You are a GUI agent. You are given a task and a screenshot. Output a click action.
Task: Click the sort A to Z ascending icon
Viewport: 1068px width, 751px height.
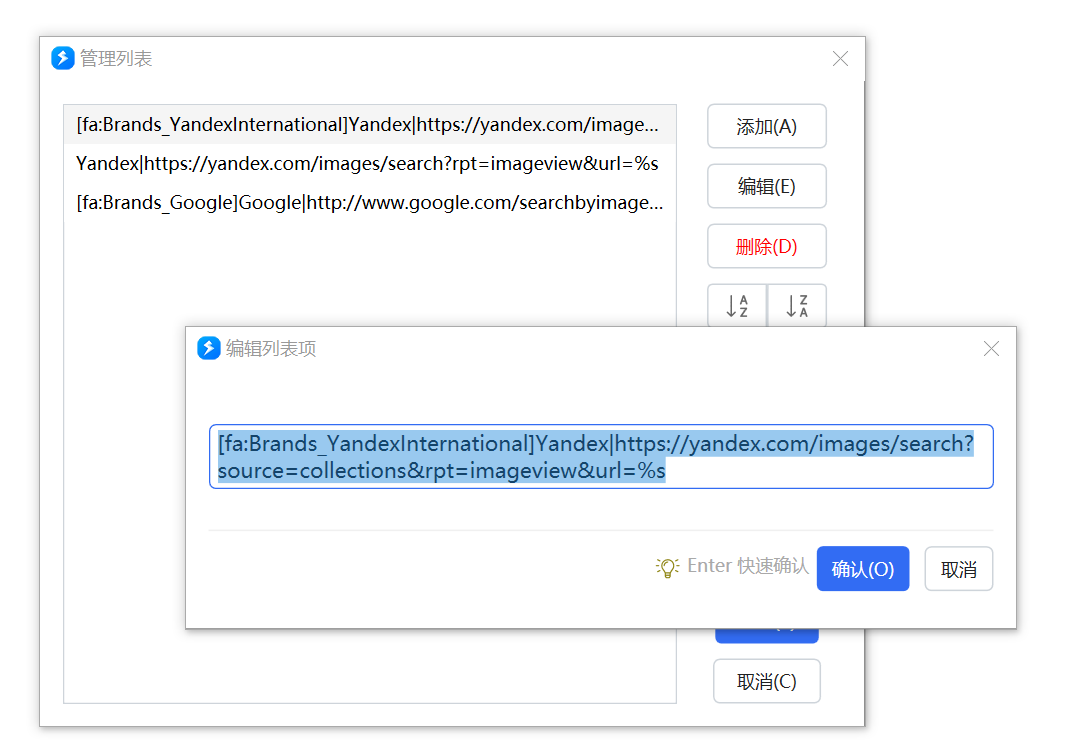pos(737,306)
